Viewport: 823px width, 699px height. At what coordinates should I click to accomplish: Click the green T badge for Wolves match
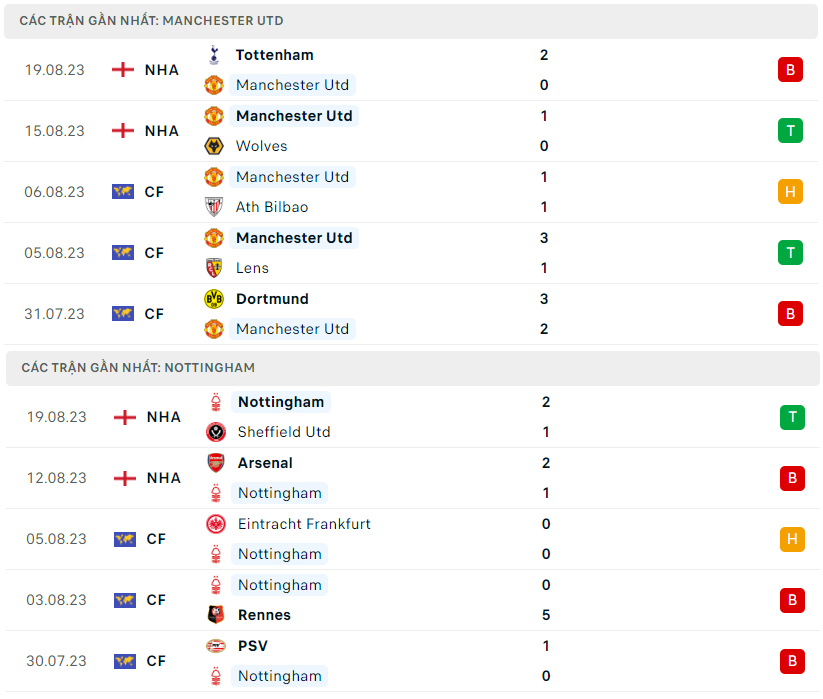[x=790, y=131]
